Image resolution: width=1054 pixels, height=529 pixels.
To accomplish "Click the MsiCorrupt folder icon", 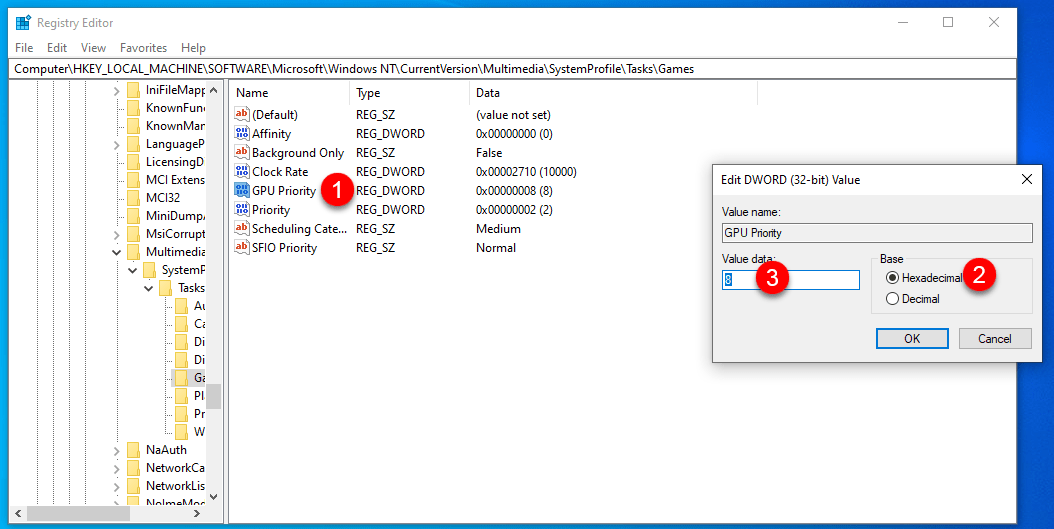I will pyautogui.click(x=134, y=234).
